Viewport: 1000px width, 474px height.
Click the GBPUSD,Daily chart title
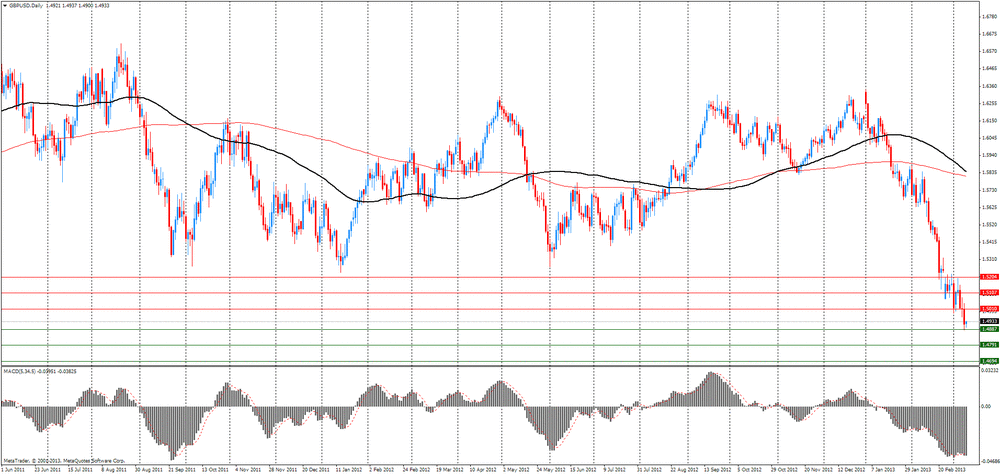click(24, 4)
